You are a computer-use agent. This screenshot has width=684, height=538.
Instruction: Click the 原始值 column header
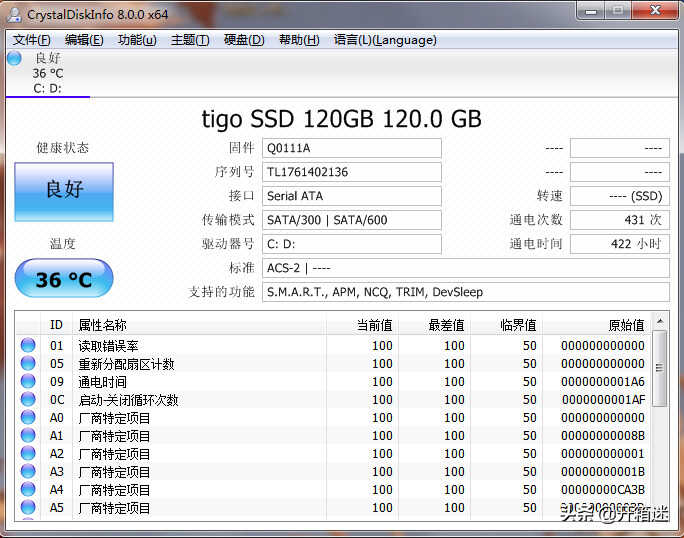[x=596, y=325]
